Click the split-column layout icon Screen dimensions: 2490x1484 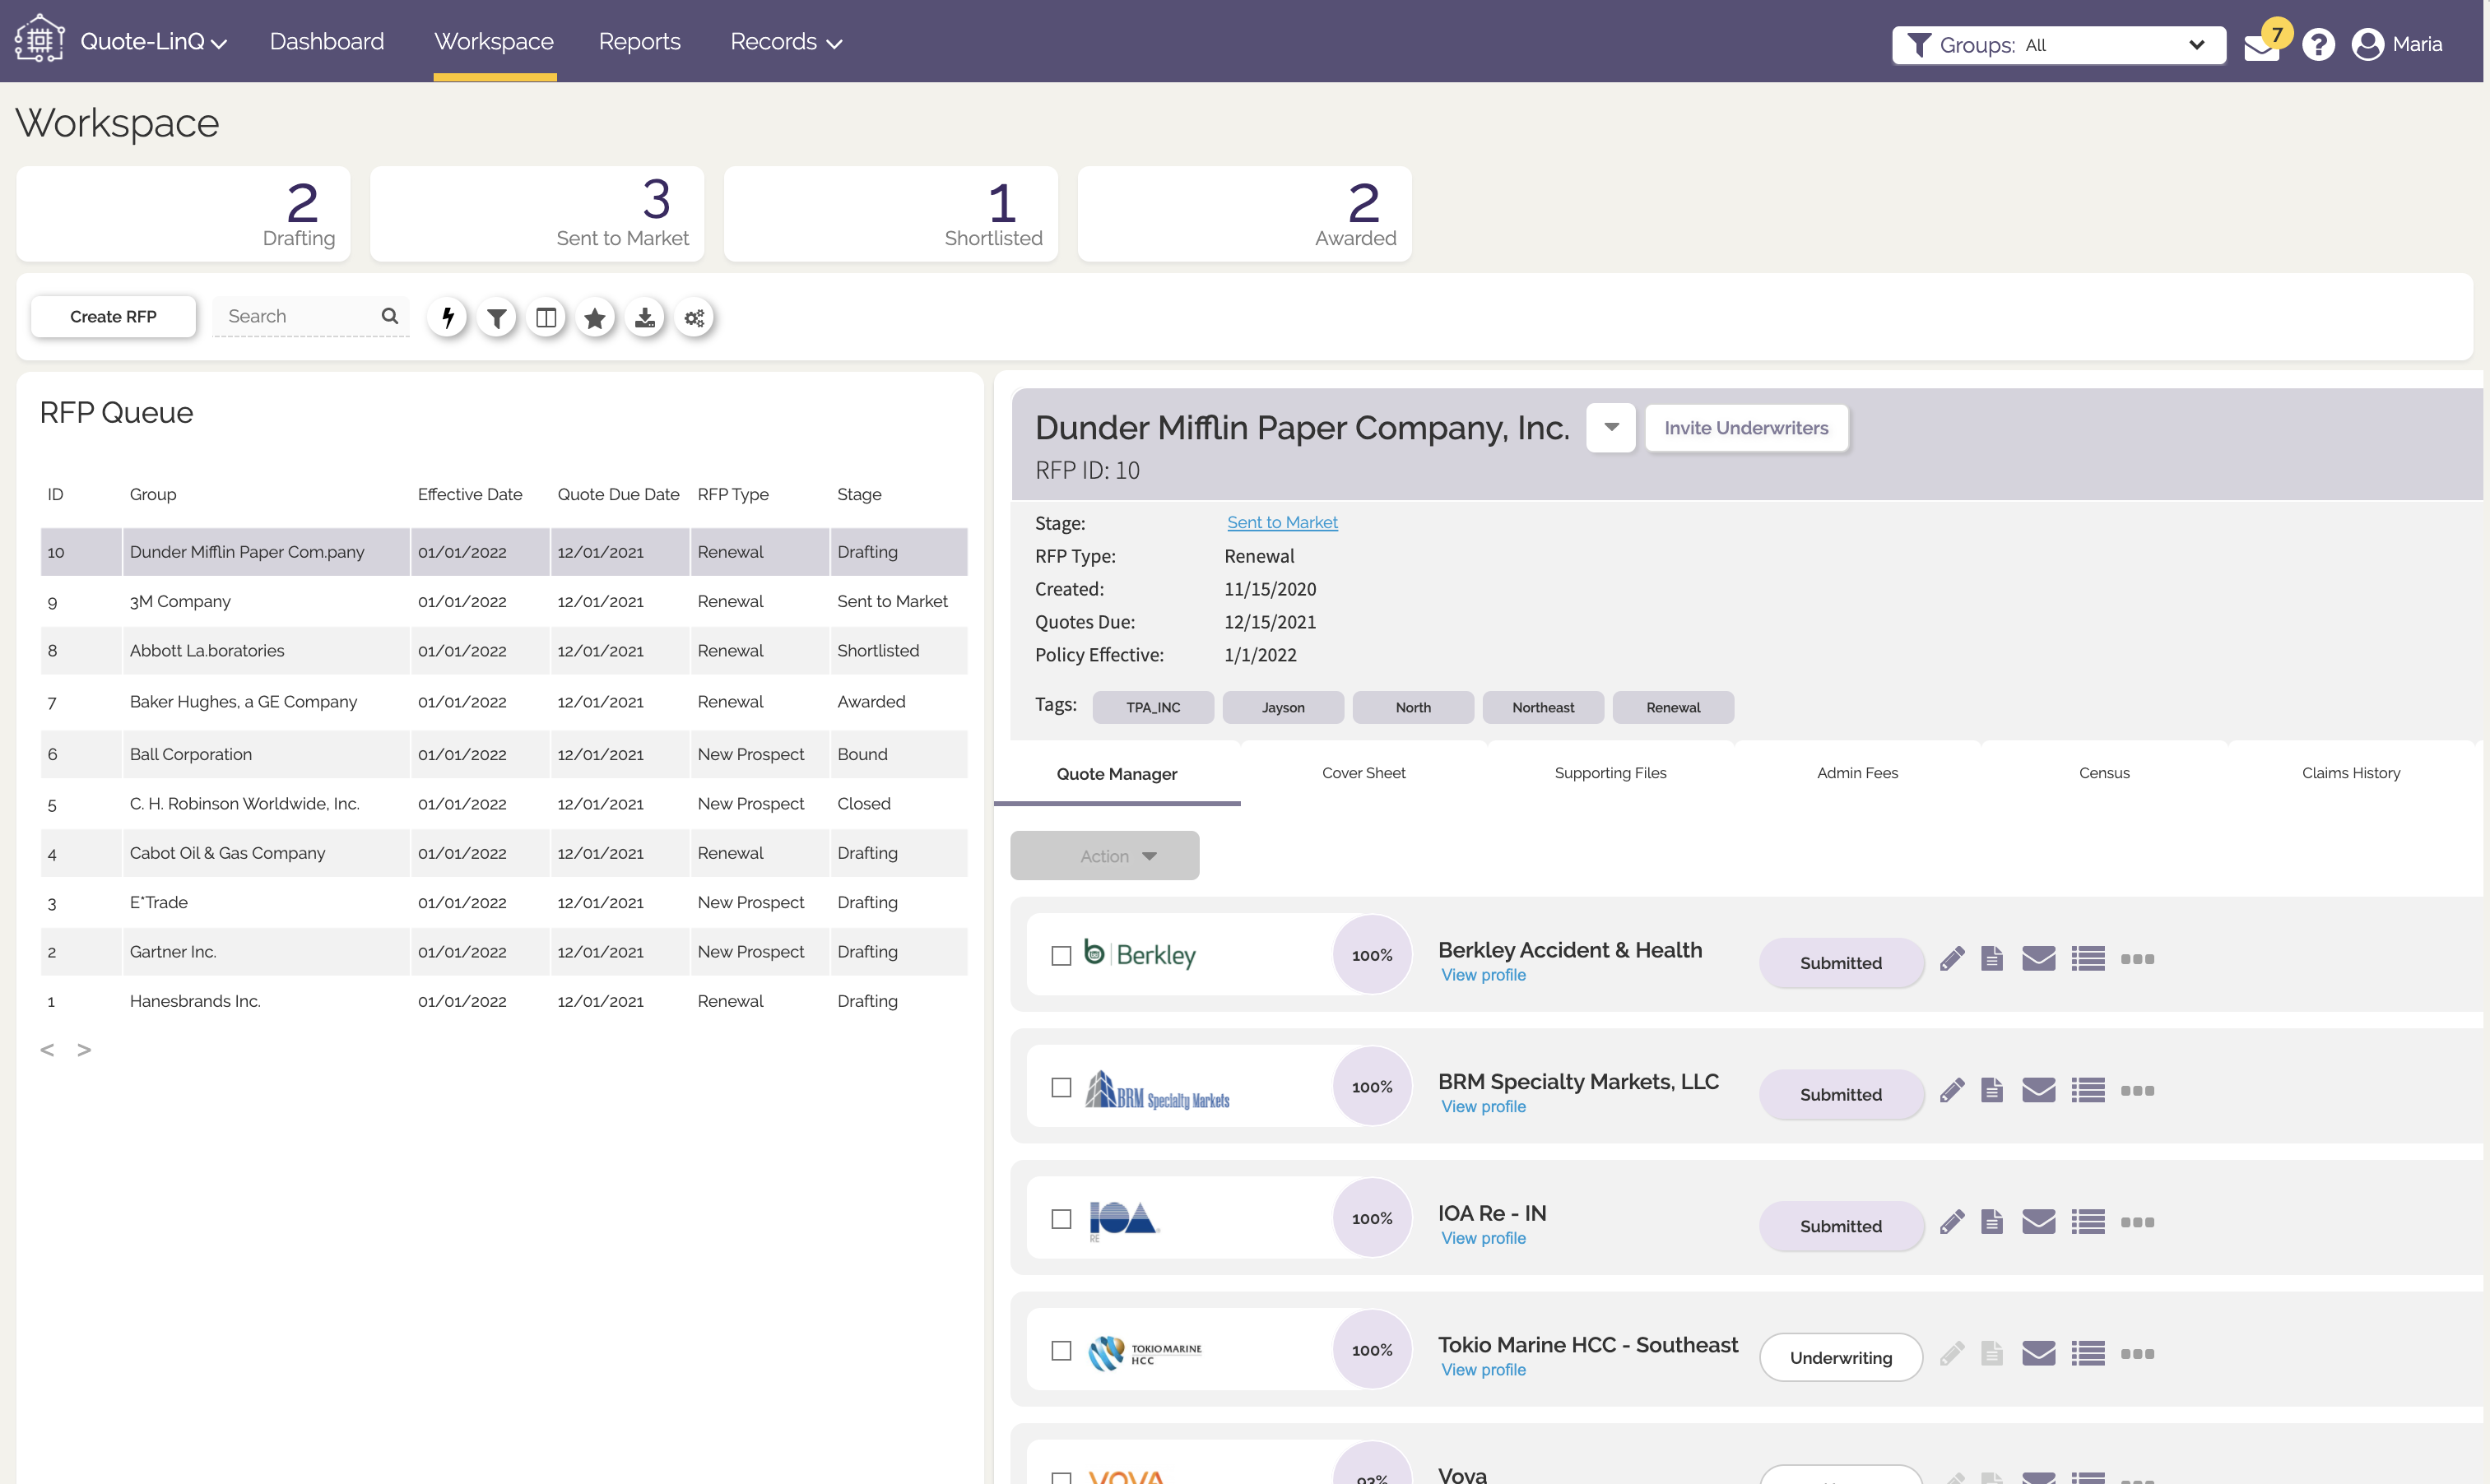pyautogui.click(x=546, y=317)
